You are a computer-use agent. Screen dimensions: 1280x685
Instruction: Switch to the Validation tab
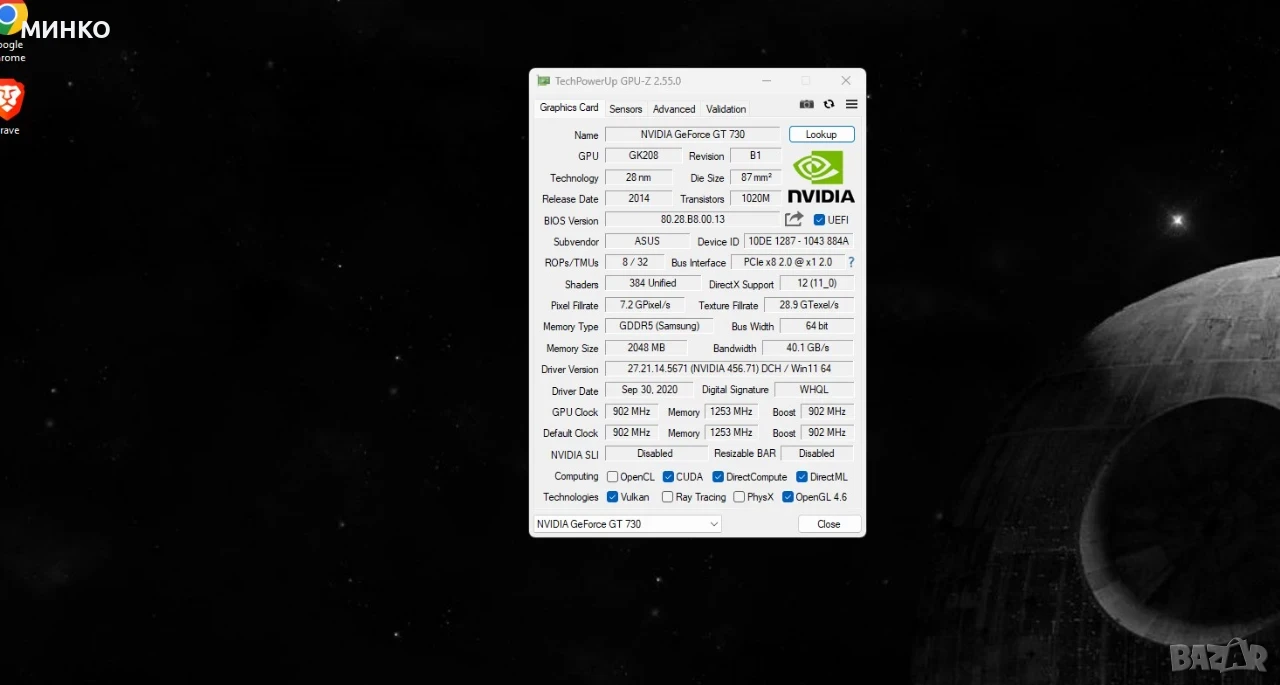tap(726, 109)
